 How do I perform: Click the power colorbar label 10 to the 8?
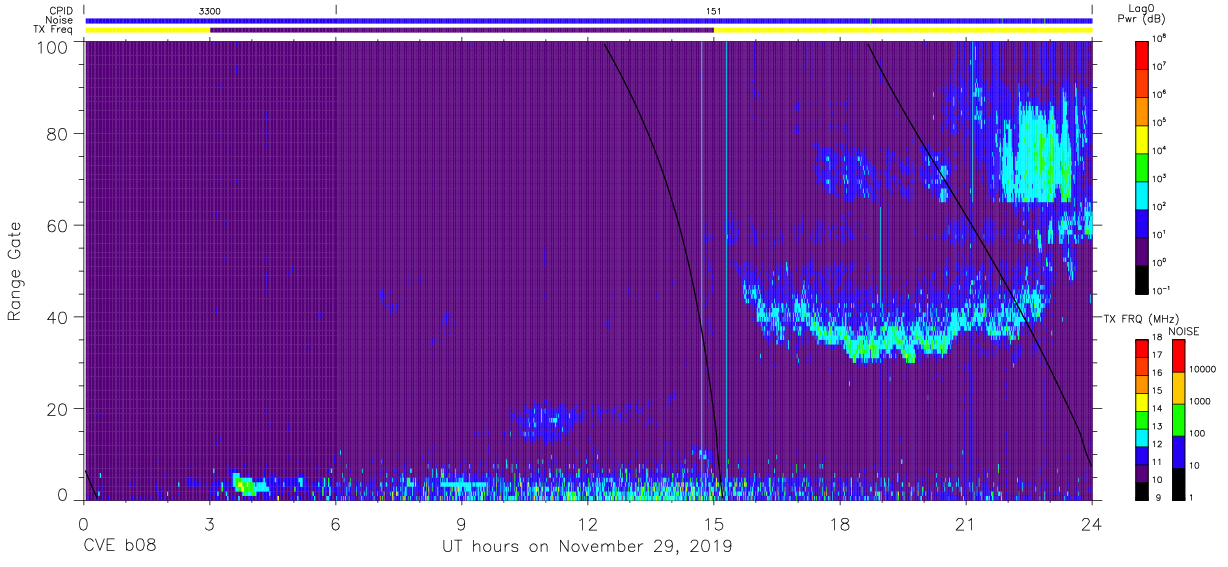pyautogui.click(x=1159, y=39)
